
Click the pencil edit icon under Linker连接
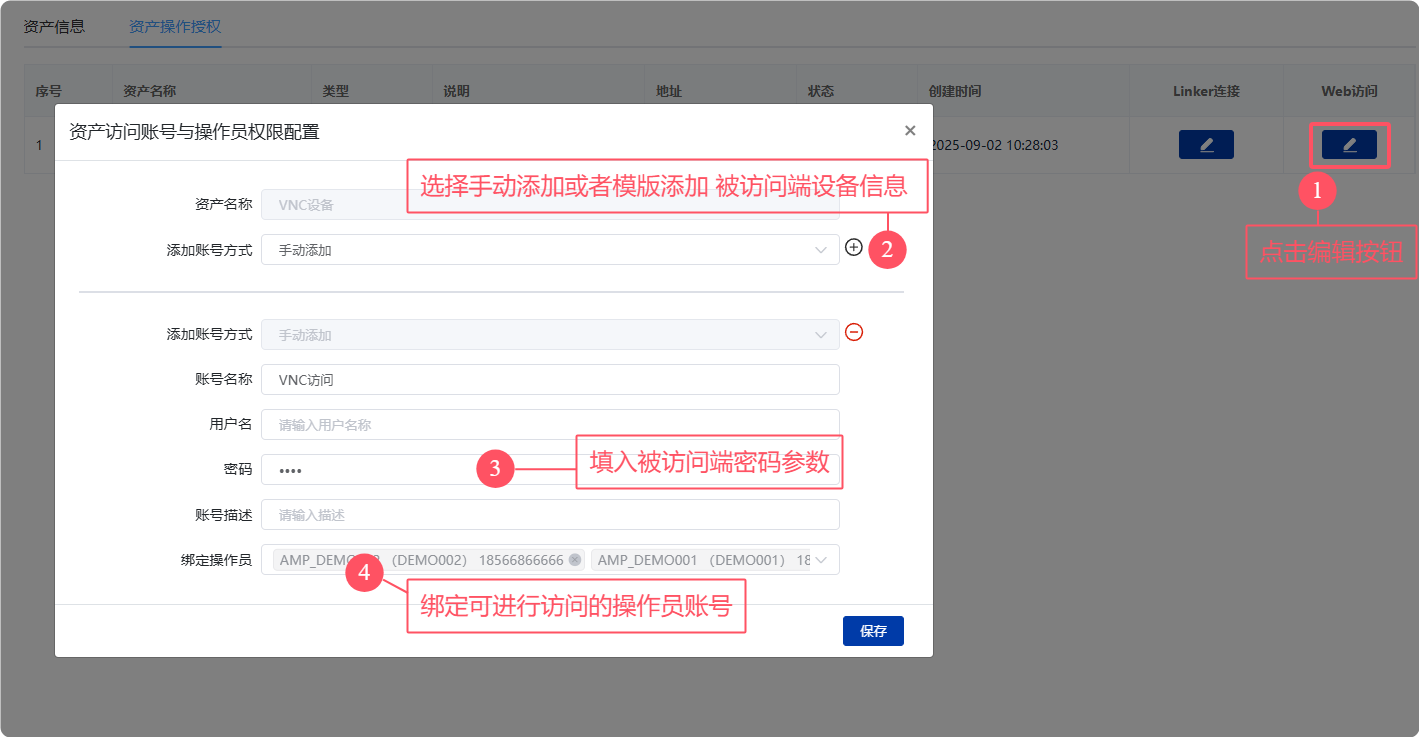[x=1206, y=145]
